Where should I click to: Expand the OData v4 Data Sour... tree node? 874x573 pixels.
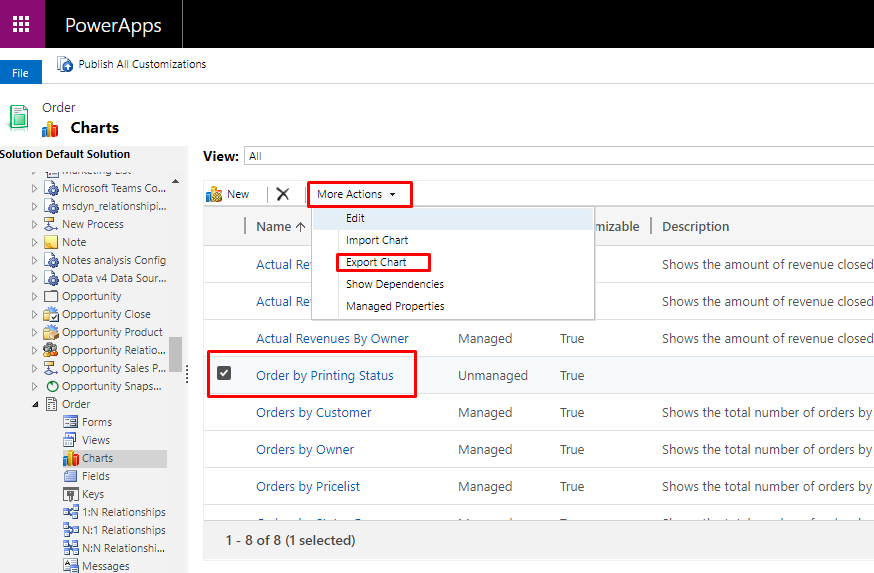35,278
